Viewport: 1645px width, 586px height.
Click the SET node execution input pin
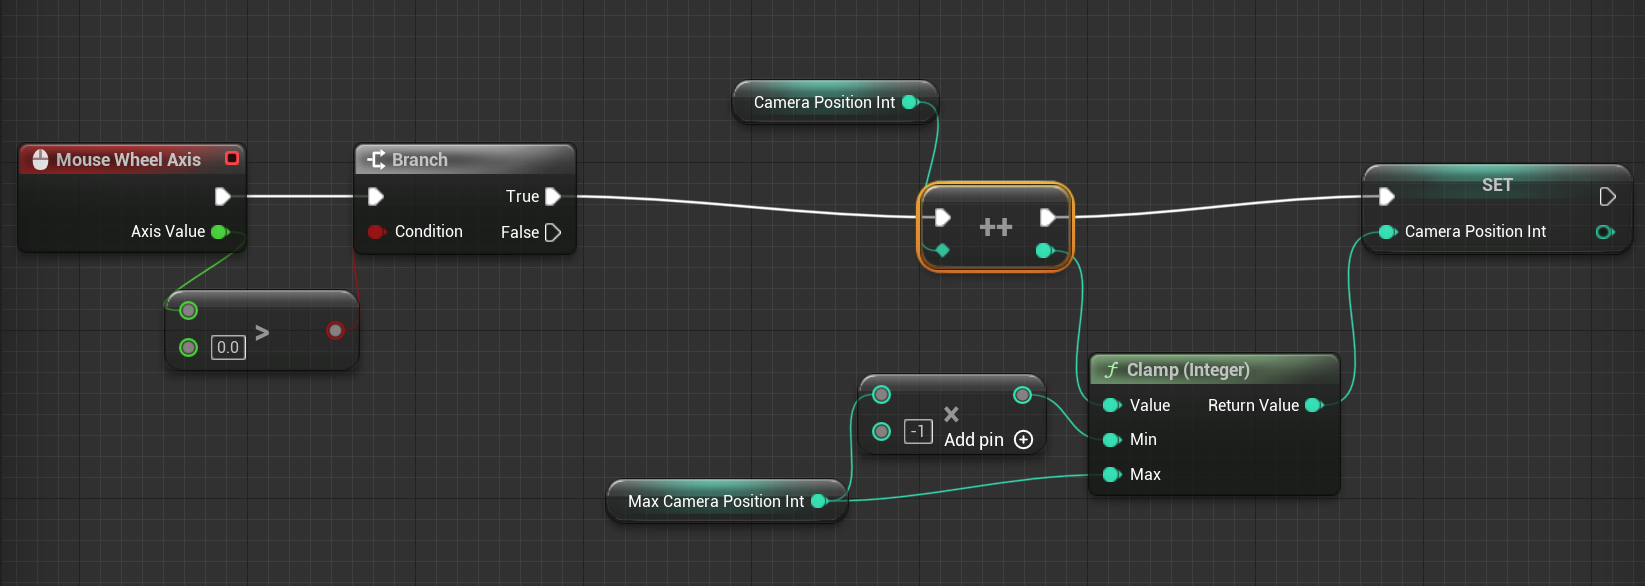click(x=1386, y=197)
